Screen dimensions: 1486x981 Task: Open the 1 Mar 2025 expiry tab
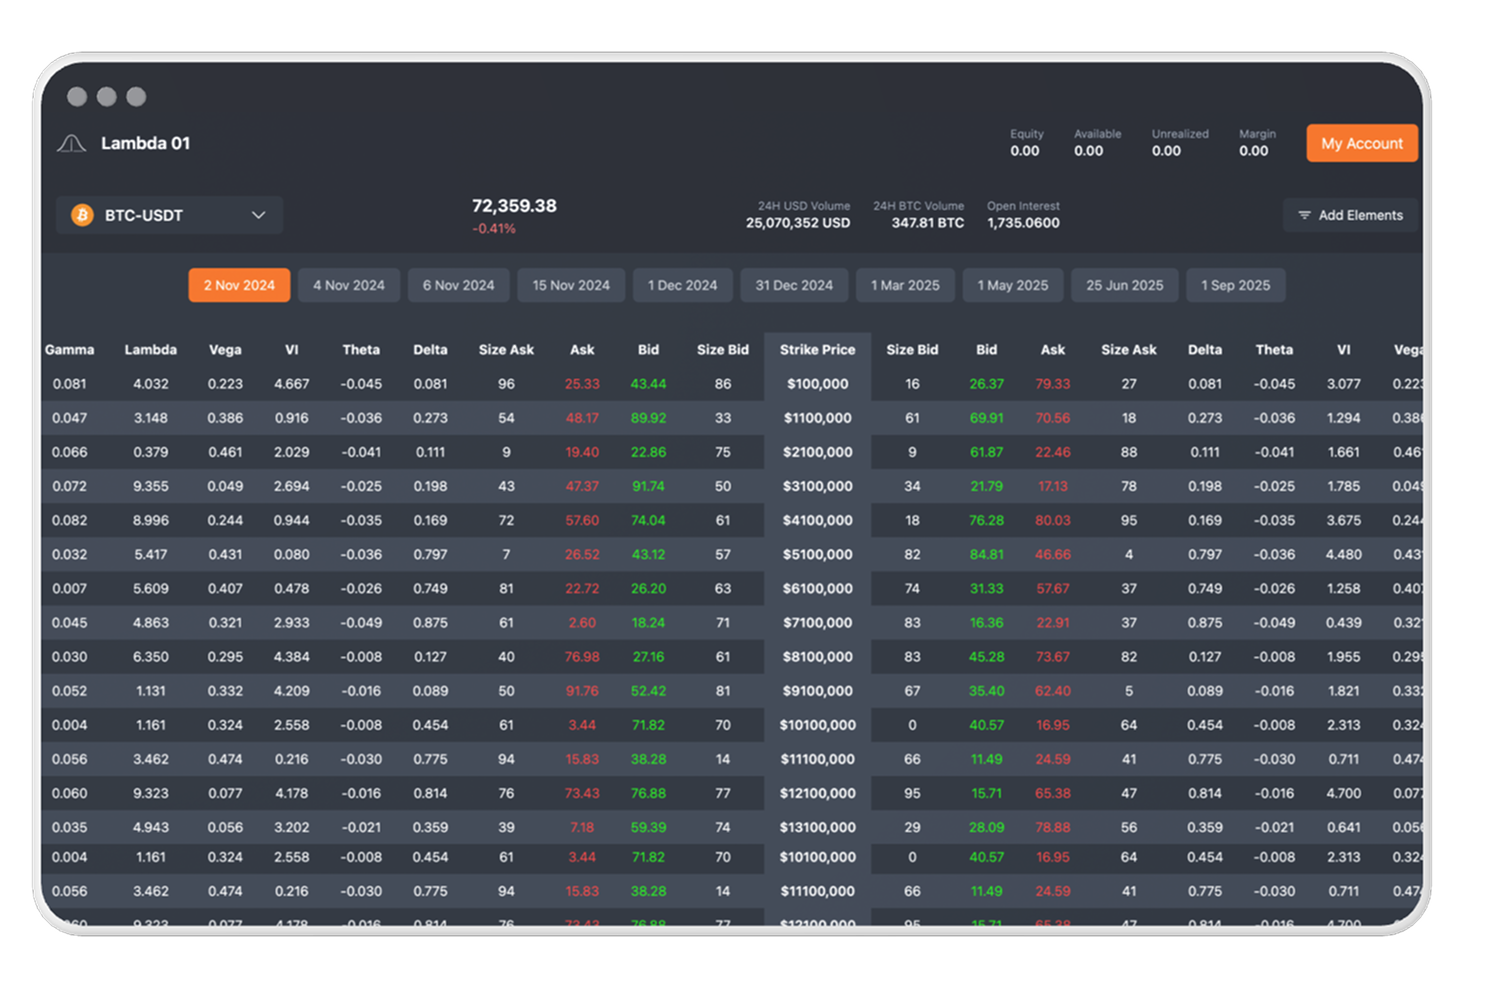coord(905,285)
